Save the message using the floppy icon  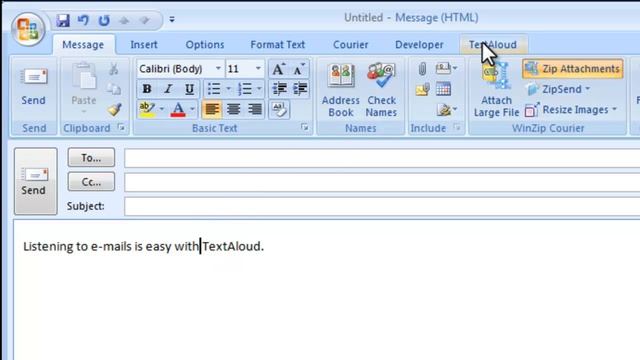click(63, 20)
